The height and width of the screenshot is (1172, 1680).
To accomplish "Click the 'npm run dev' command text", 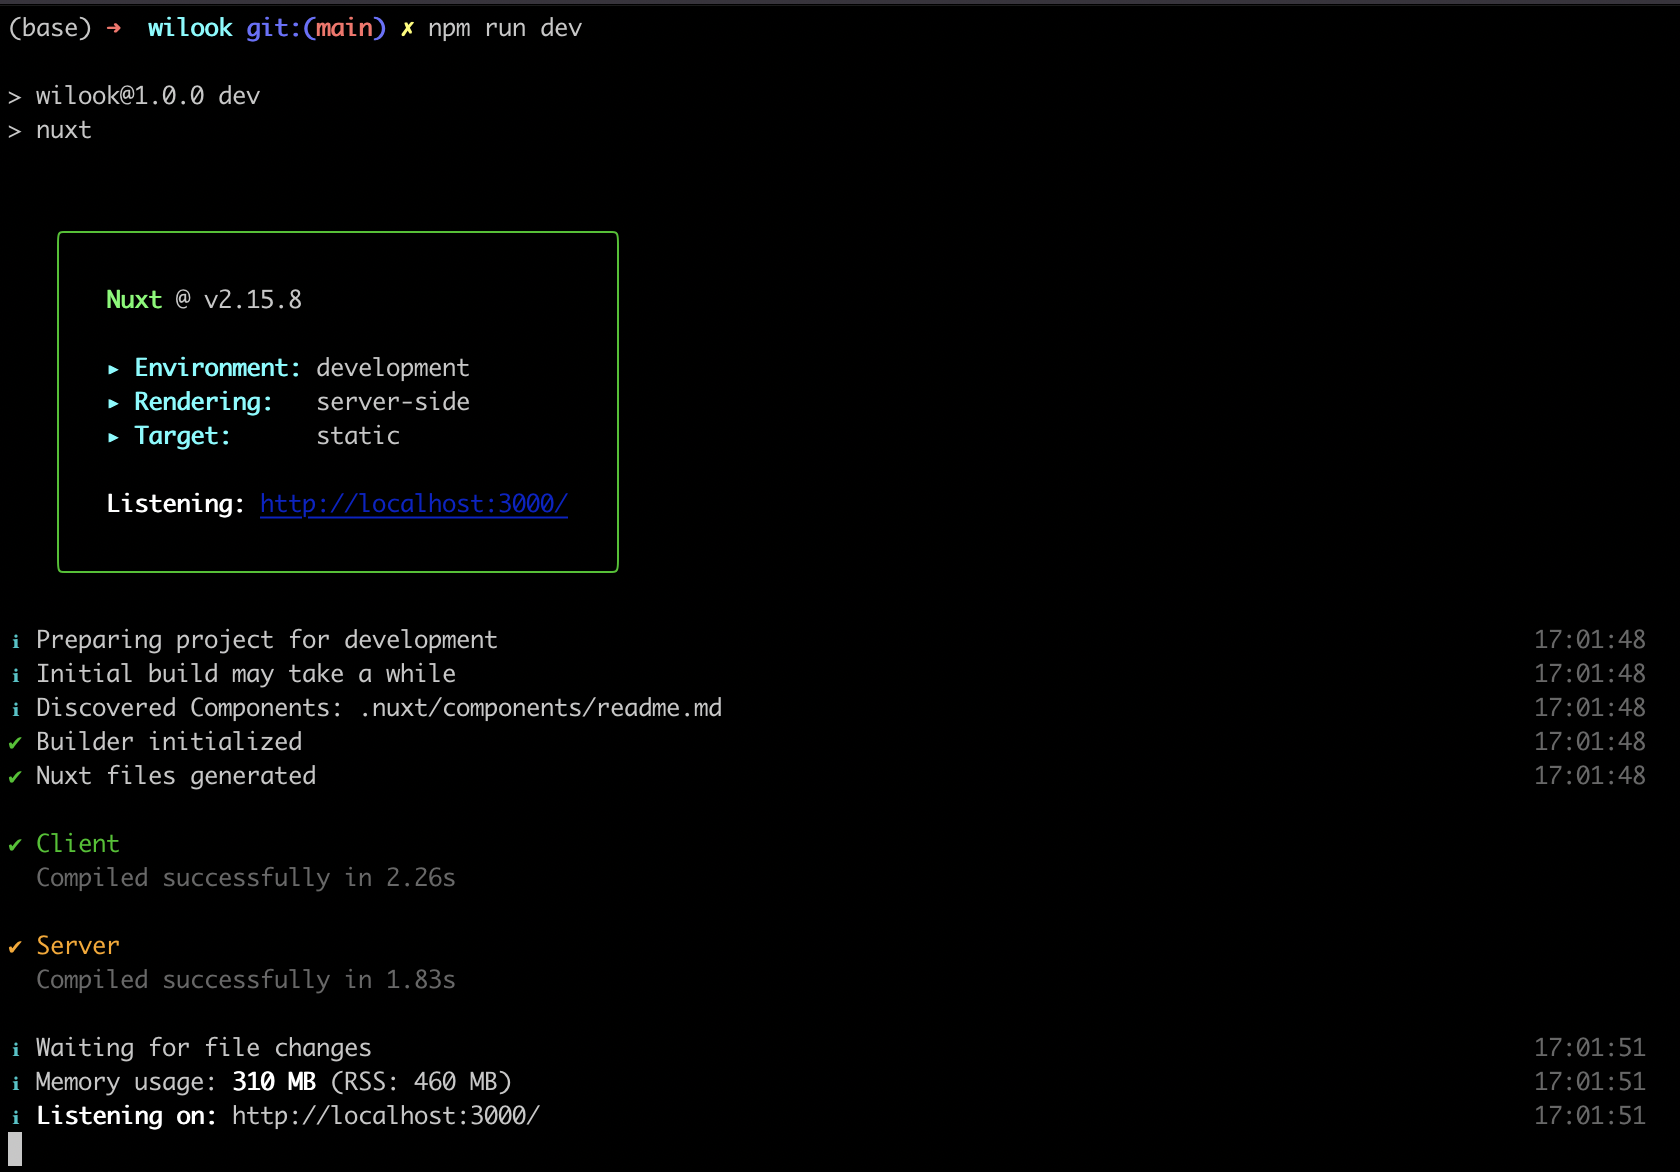I will (505, 28).
